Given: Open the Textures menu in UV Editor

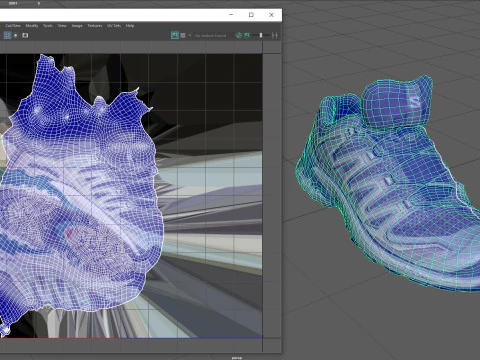Looking at the screenshot, I should point(95,26).
